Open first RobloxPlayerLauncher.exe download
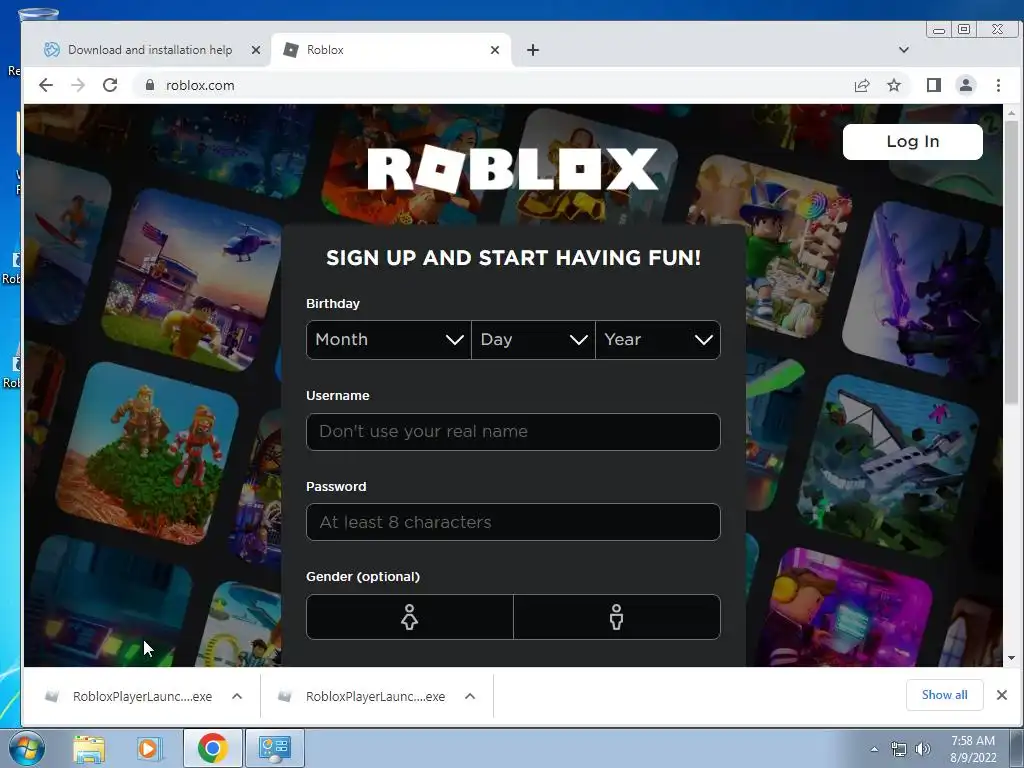Image resolution: width=1024 pixels, height=768 pixels. click(x=129, y=696)
